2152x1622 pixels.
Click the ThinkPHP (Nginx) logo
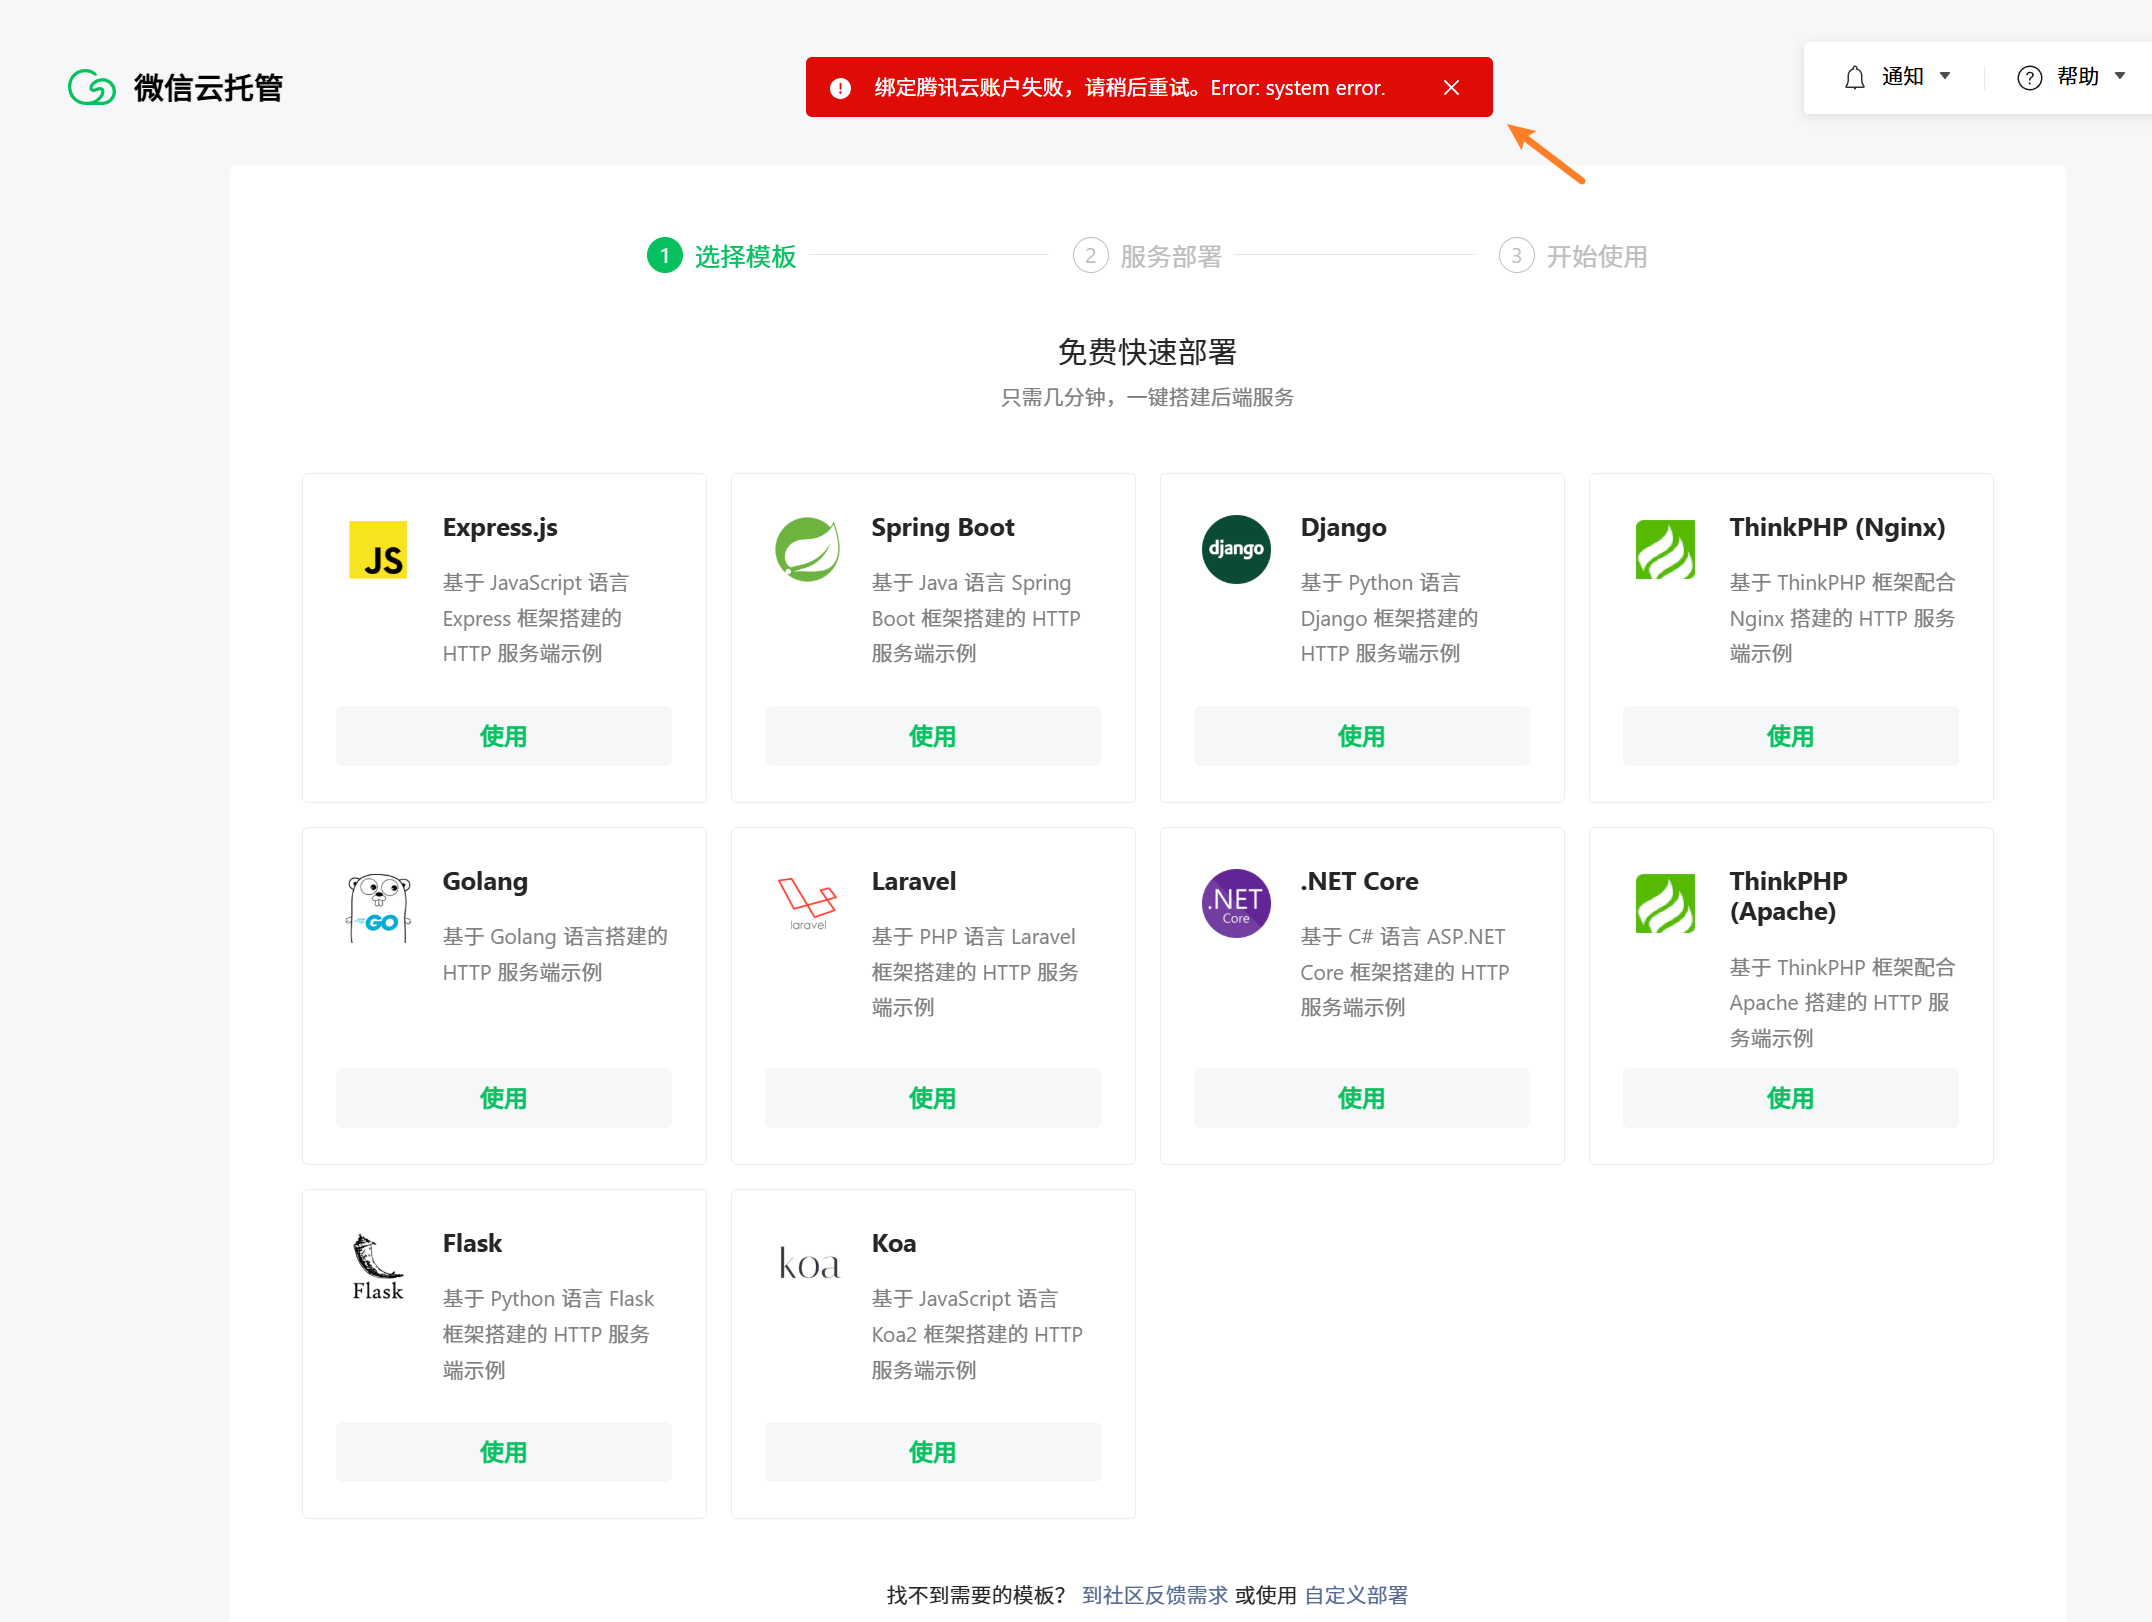click(x=1665, y=549)
